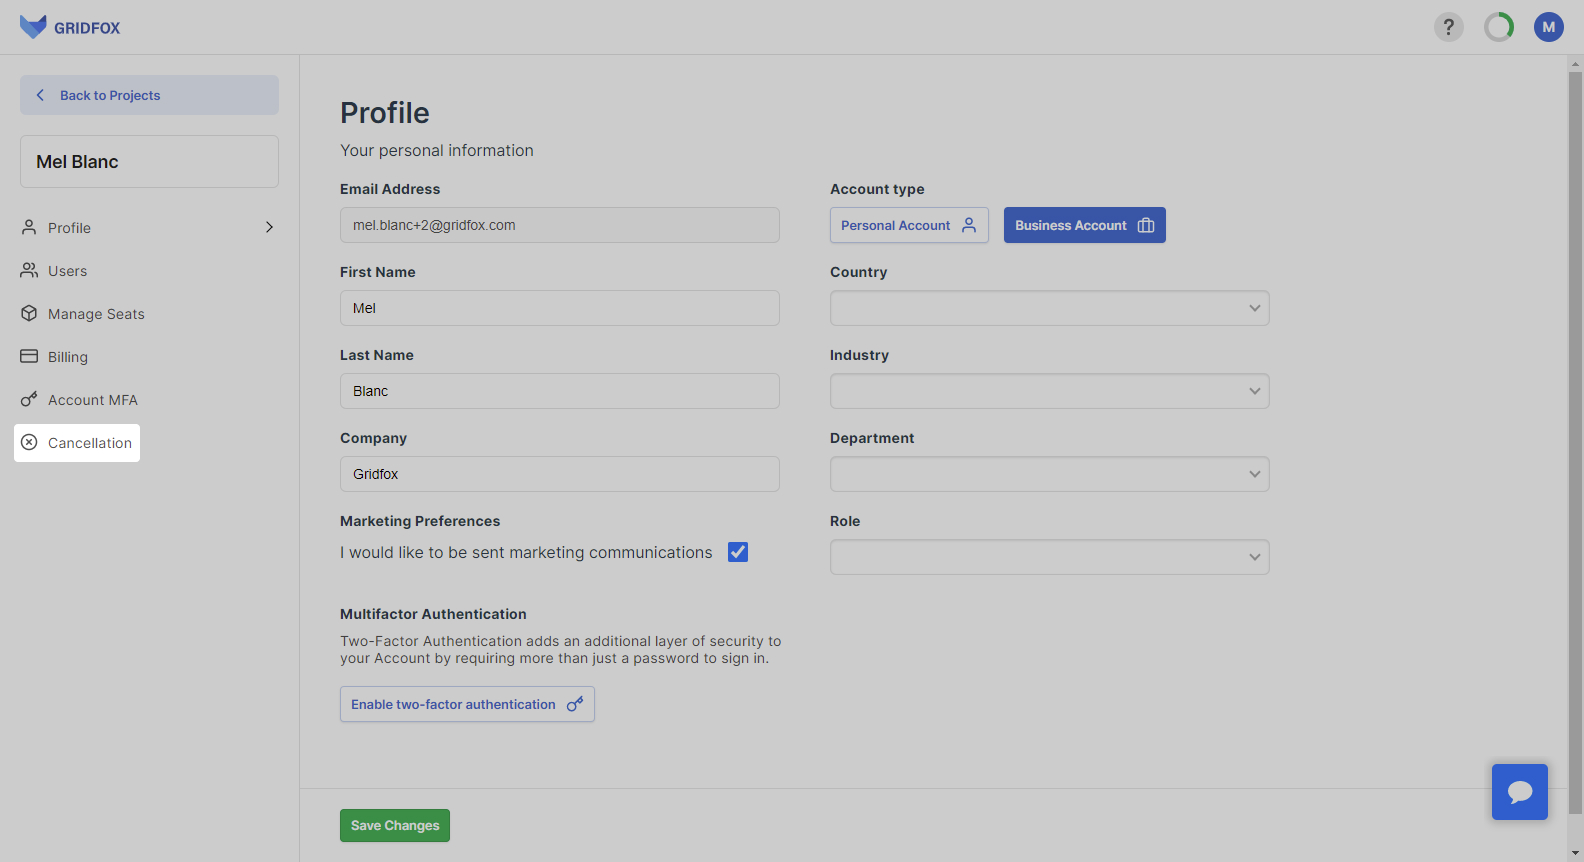This screenshot has height=862, width=1584.
Task: Open Manage Seats from the sidebar
Action: point(96,314)
